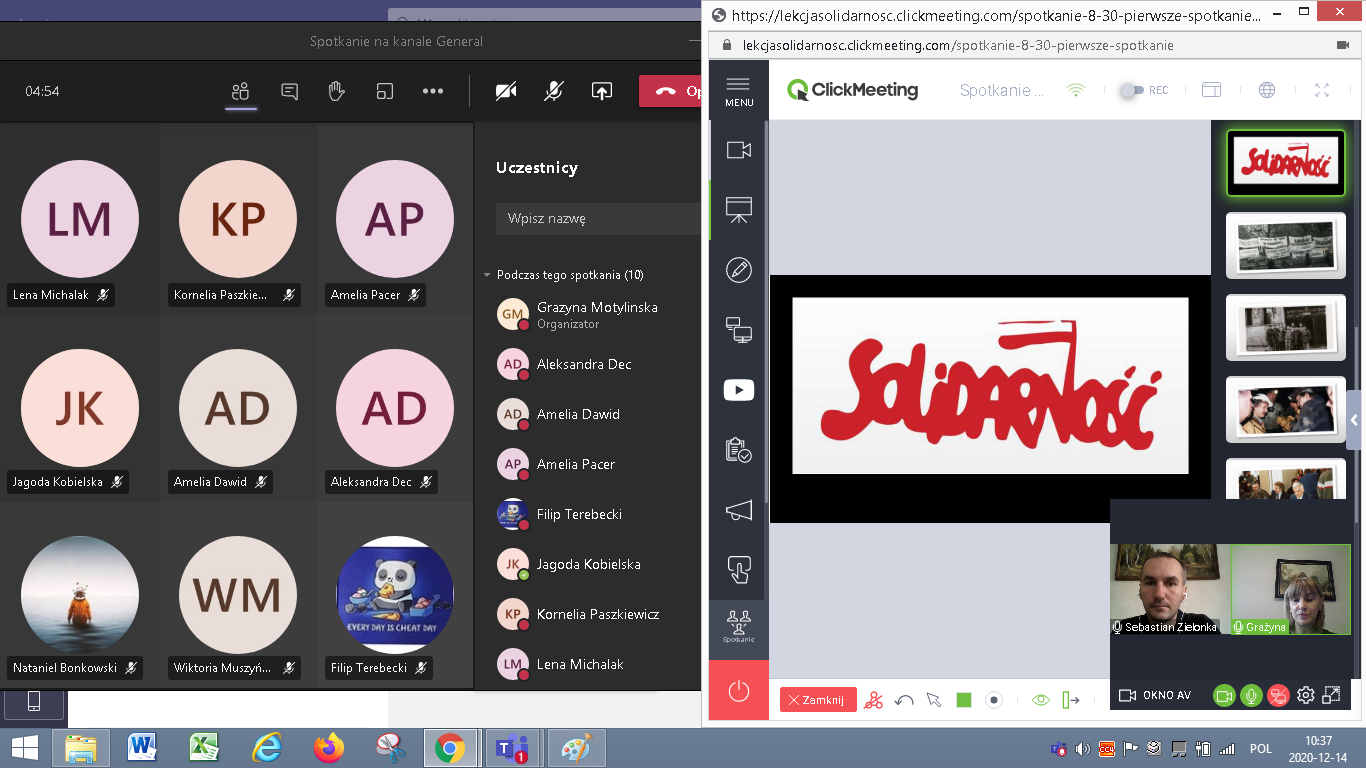Screen dimensions: 1366x768
Task: Open ClickMeeting YouTube sidebar tool
Action: [739, 390]
